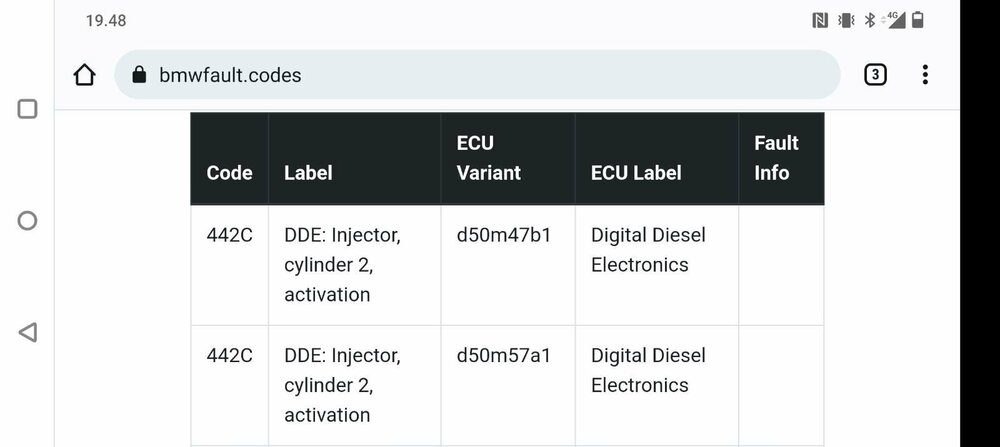Click the Label column header

click(308, 172)
